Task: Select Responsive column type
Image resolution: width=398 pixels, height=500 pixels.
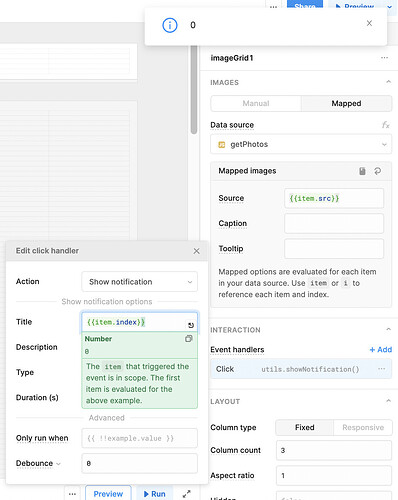Action: pyautogui.click(x=363, y=427)
